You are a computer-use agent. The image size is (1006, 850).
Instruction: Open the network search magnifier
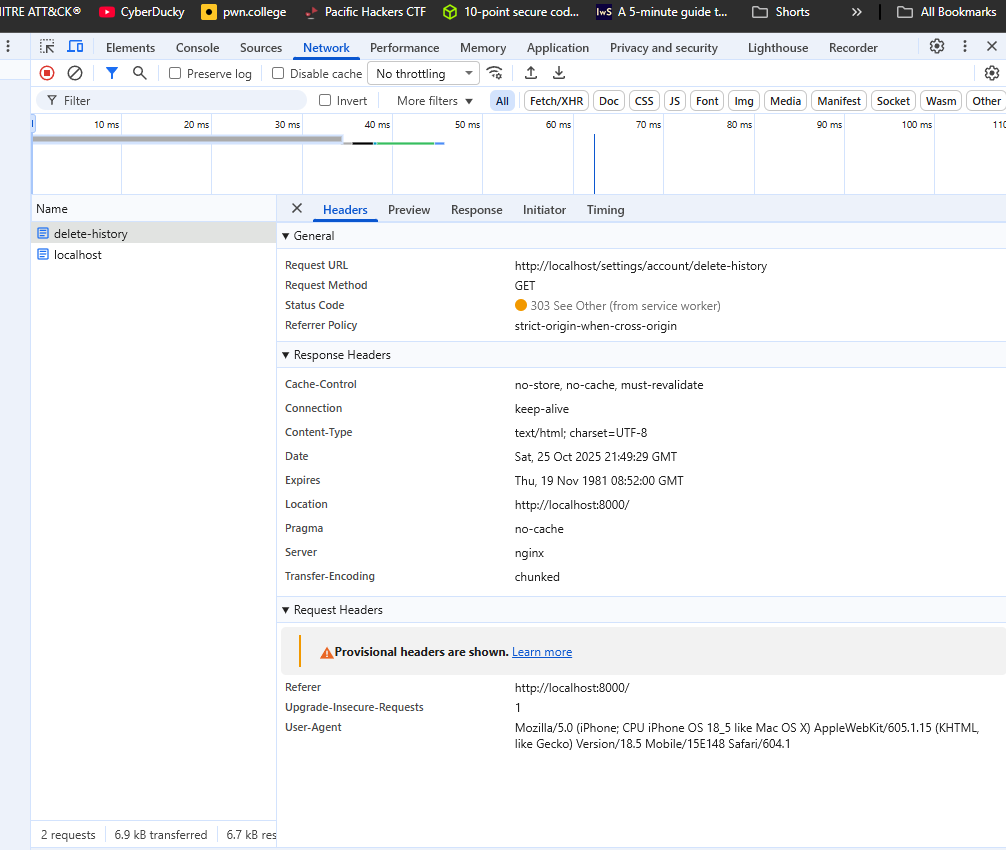click(140, 73)
